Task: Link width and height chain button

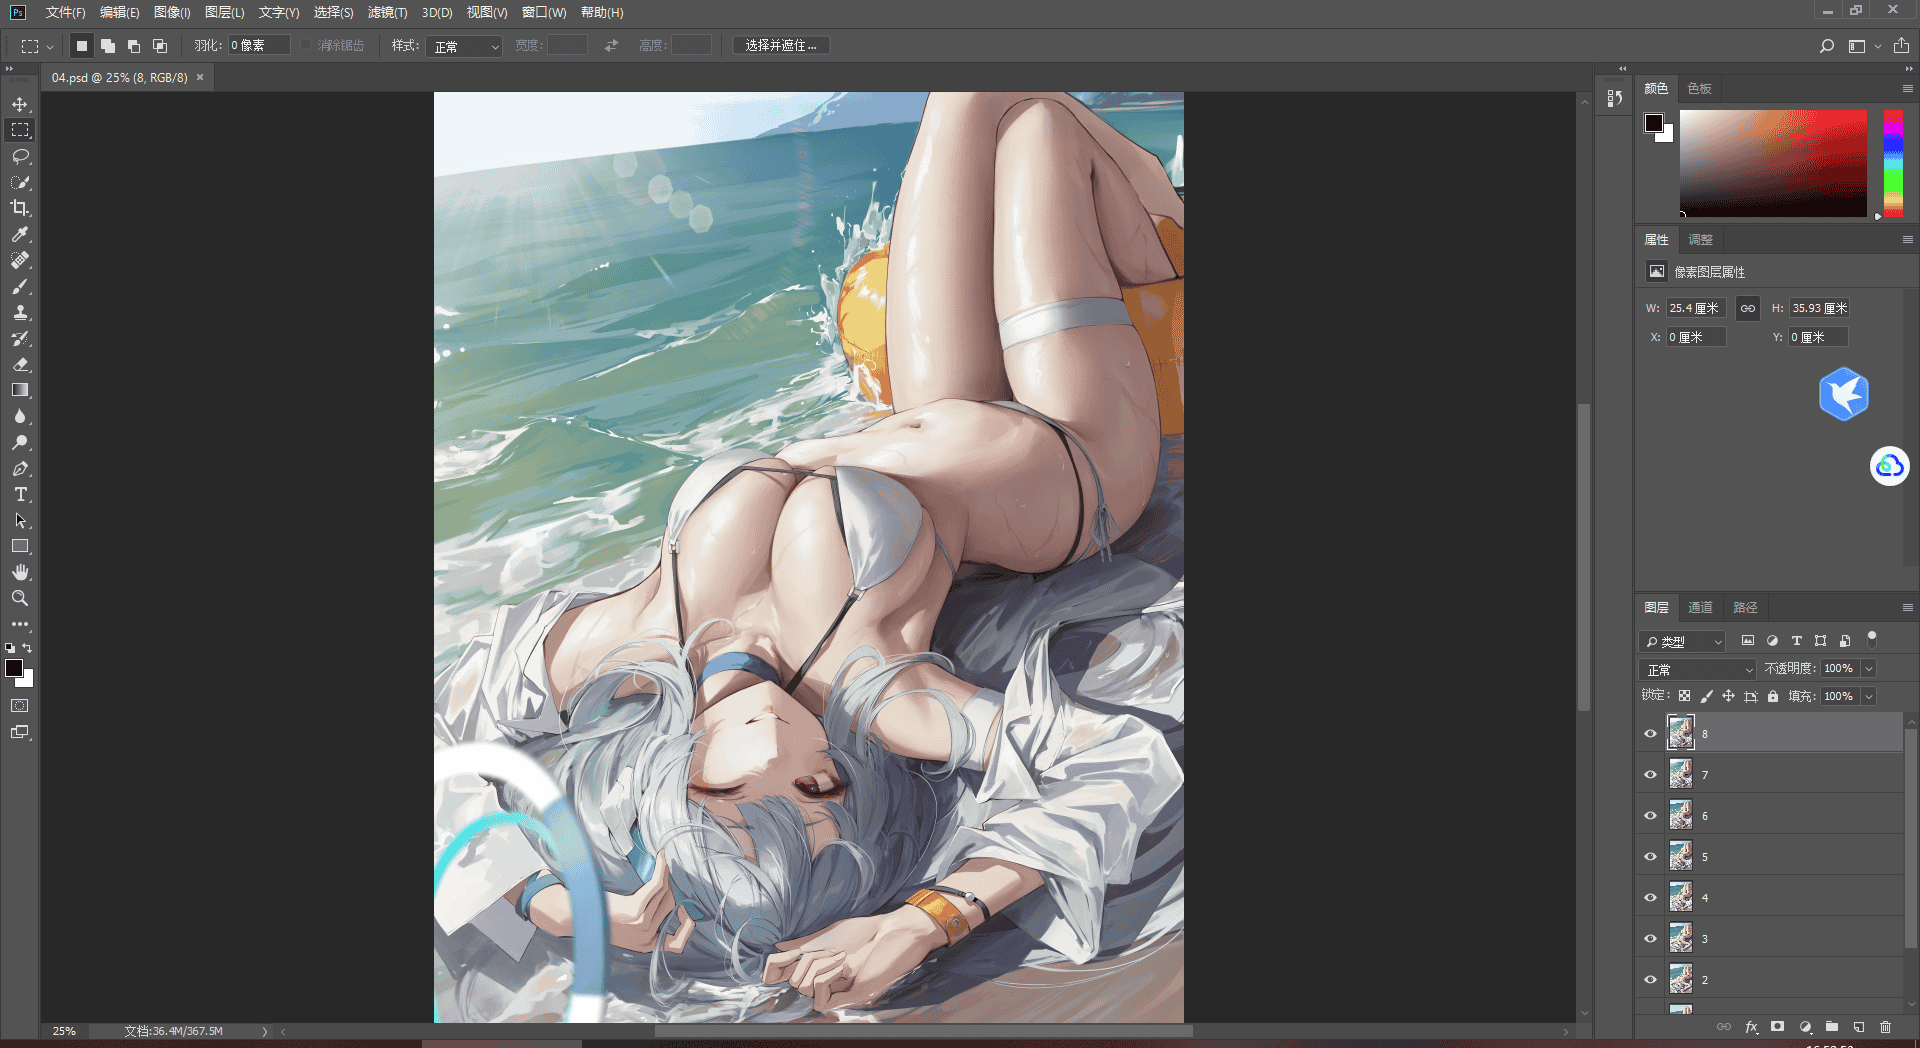Action: [1747, 308]
